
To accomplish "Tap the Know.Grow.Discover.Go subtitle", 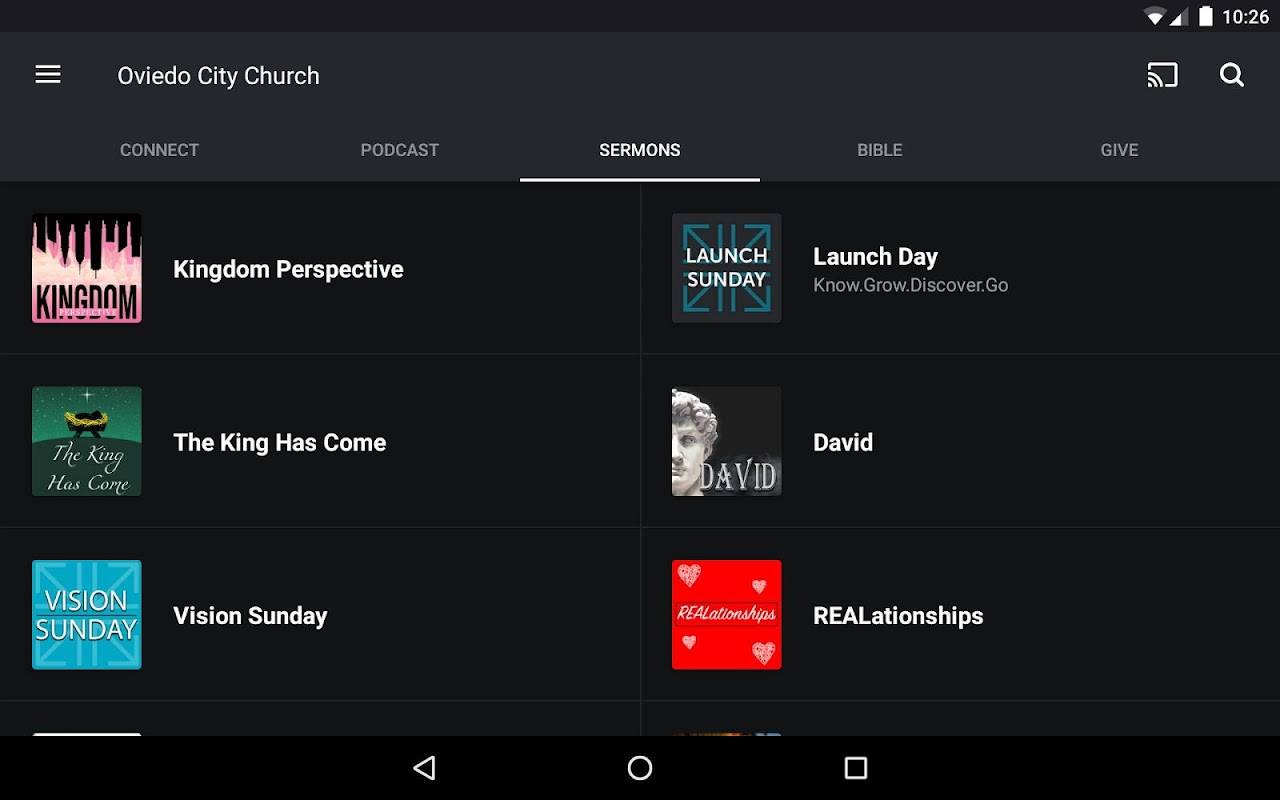I will pos(911,285).
